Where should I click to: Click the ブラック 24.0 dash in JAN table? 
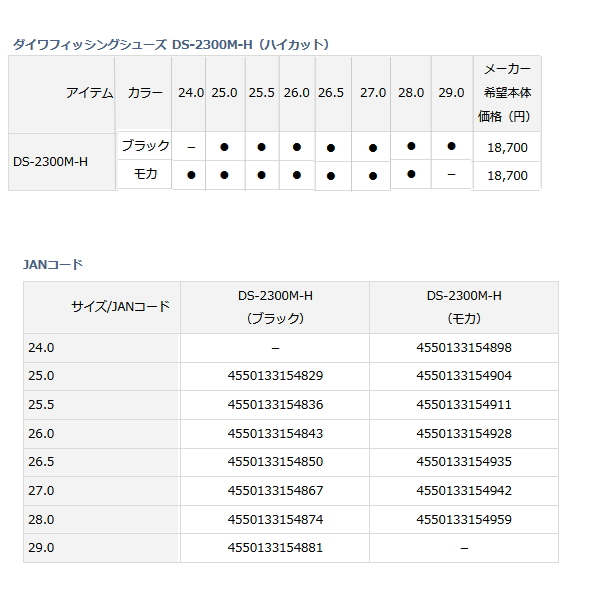[275, 349]
